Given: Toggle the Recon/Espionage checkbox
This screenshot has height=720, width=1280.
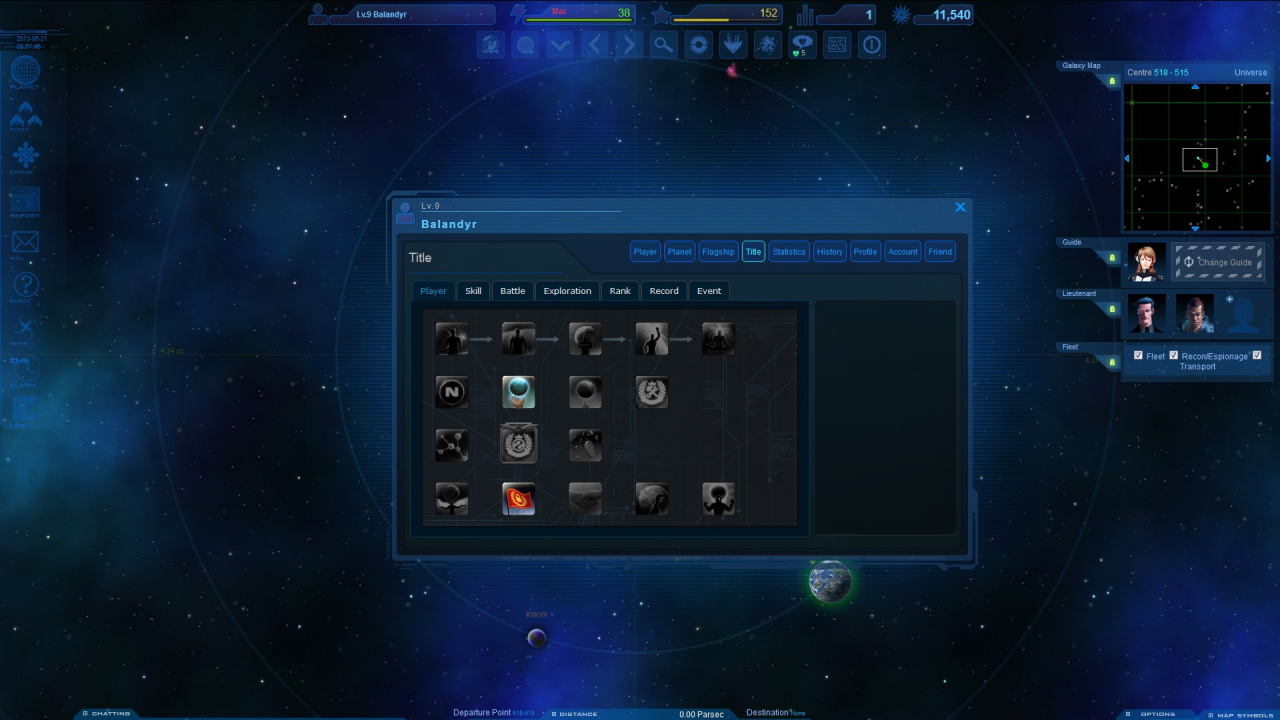Looking at the screenshot, I should point(1174,355).
